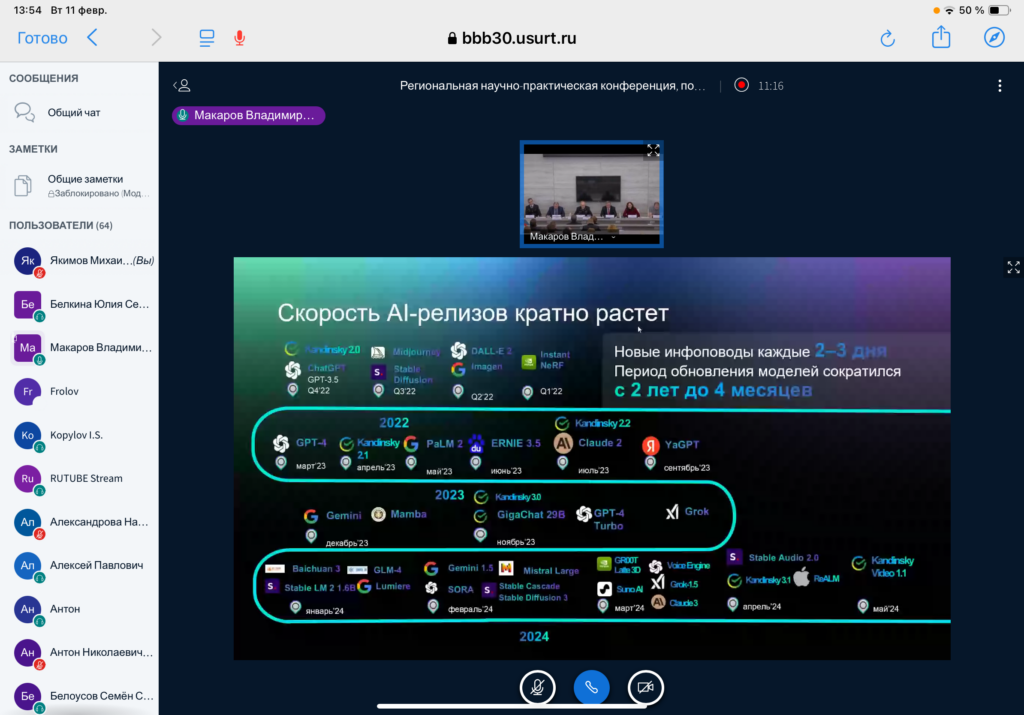Tap the bbb30.usurt.ru address field
This screenshot has height=715, width=1024.
tap(512, 39)
